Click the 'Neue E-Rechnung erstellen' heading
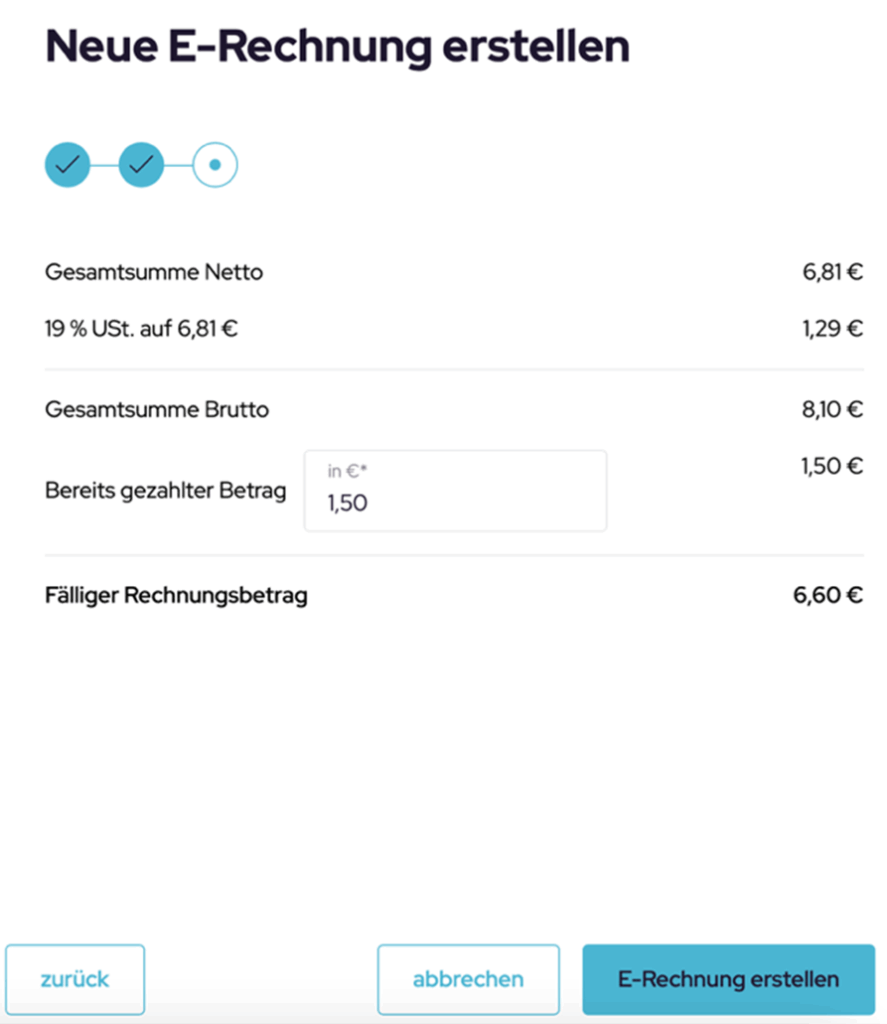Screen dimensions: 887x1024 pyautogui.click(x=338, y=46)
